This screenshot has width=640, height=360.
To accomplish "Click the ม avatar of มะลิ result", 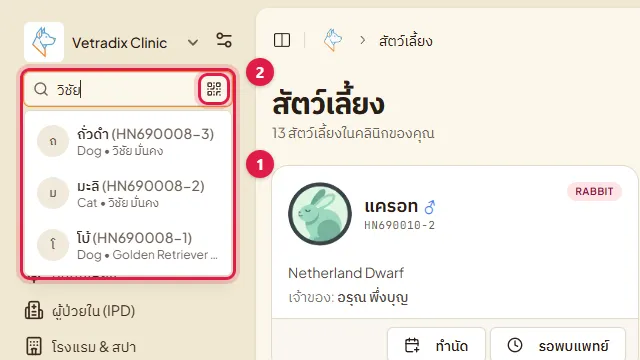I will click(53, 193).
